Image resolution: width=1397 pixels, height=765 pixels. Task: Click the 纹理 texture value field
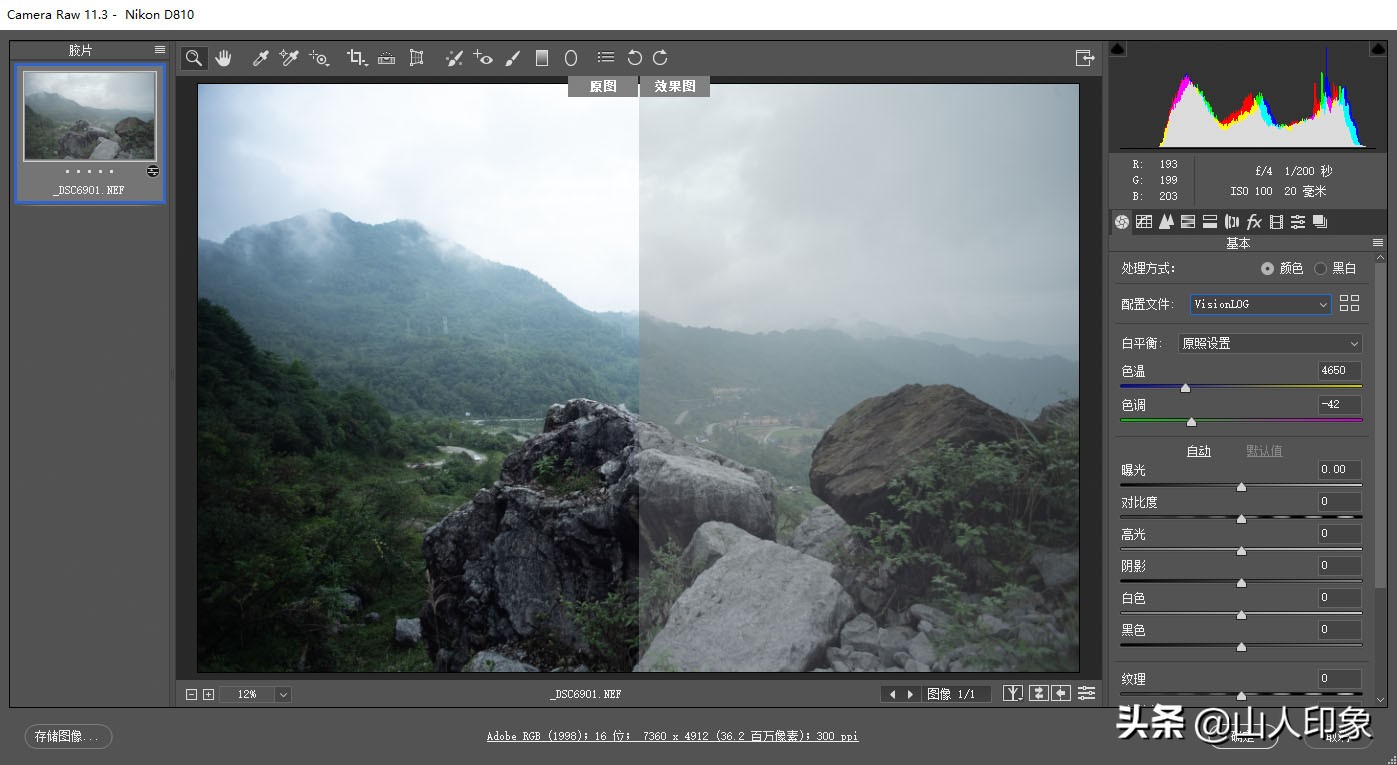click(1340, 678)
